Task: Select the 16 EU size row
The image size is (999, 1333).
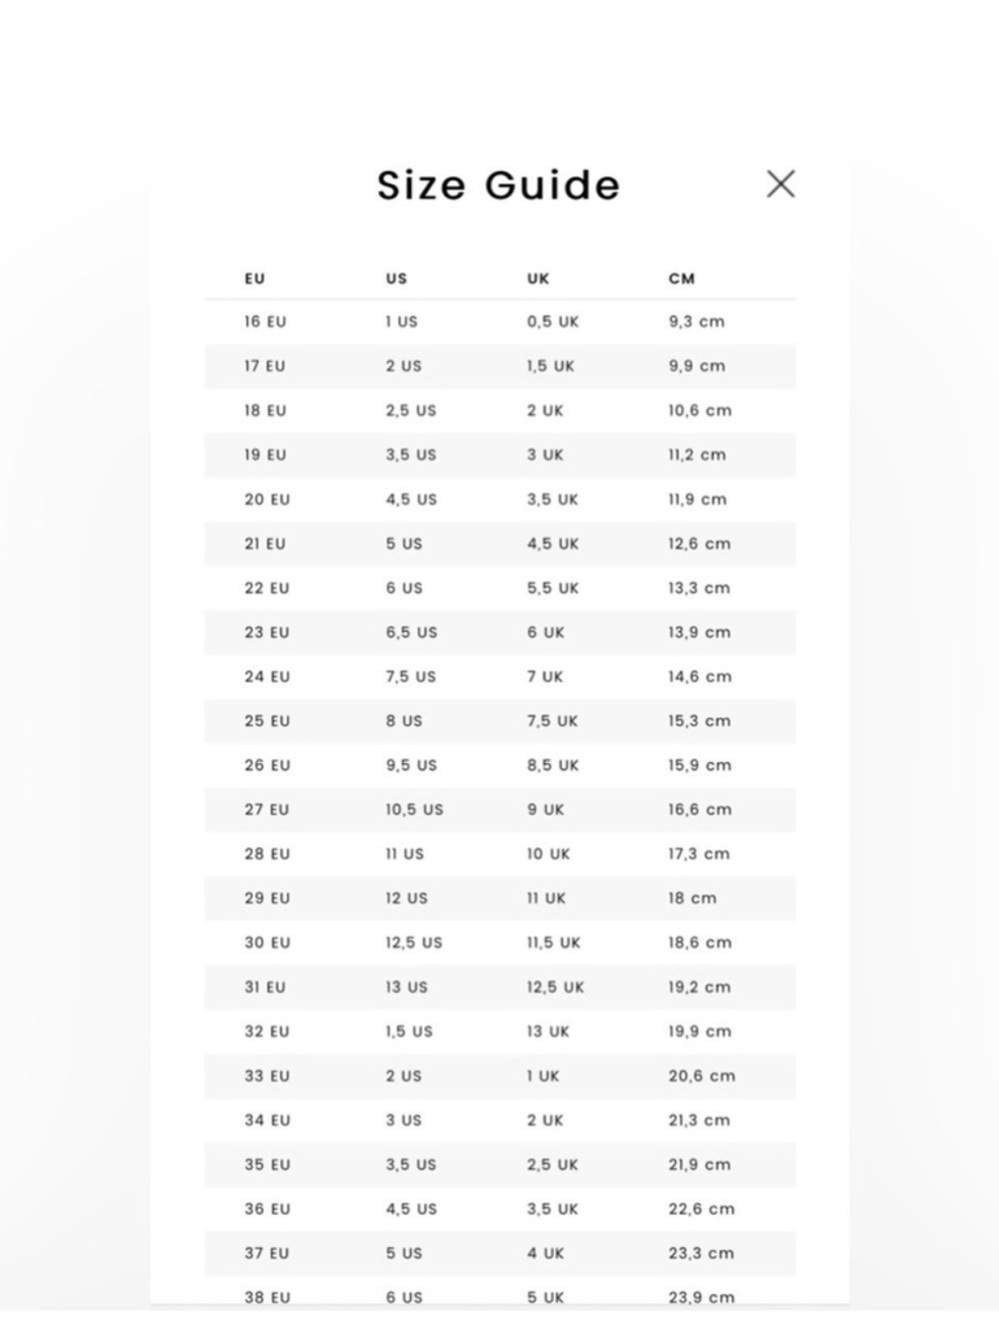Action: (500, 322)
